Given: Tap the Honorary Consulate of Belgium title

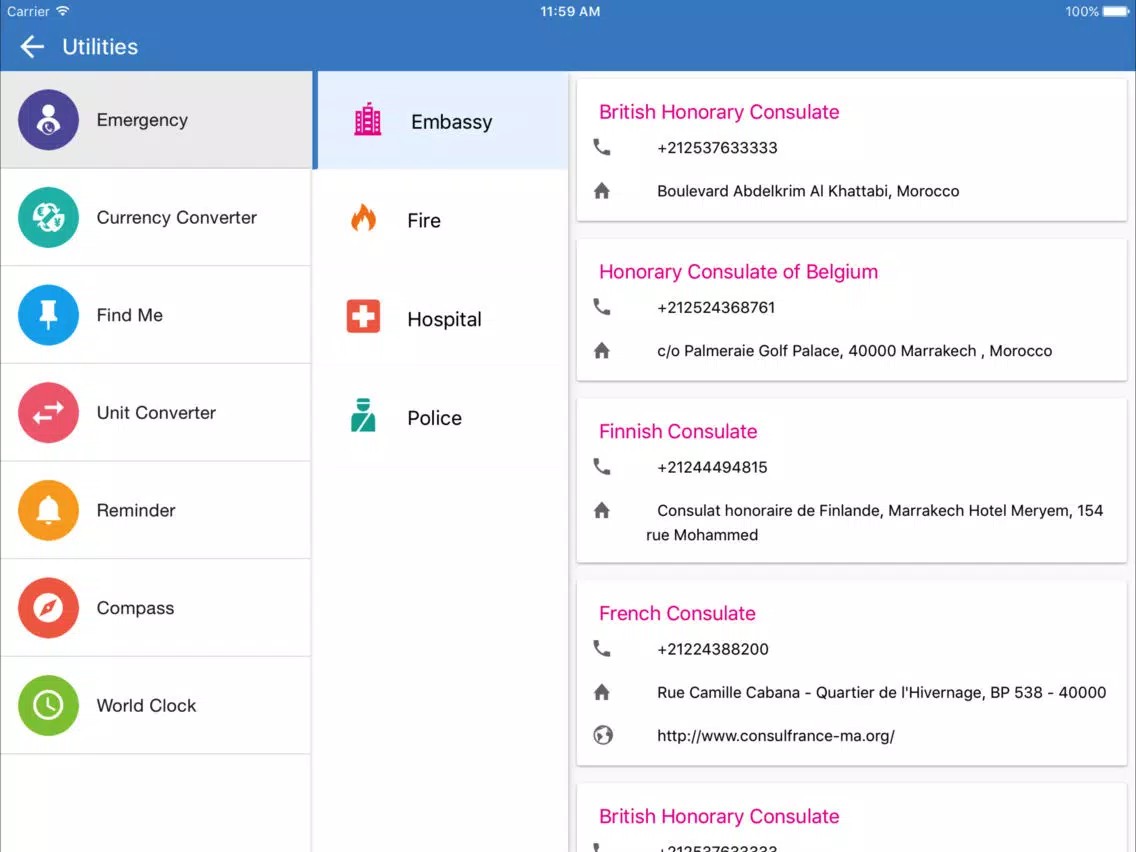Looking at the screenshot, I should [x=738, y=272].
